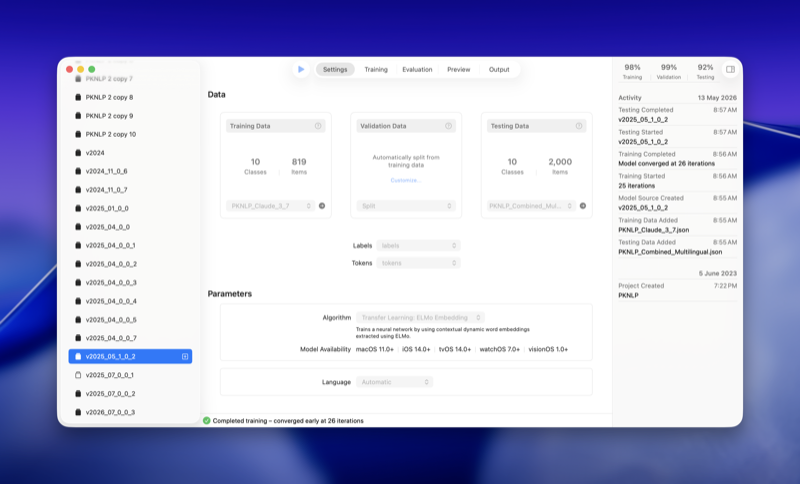
Task: Click the Customize link in Validation Data
Action: [x=406, y=181]
